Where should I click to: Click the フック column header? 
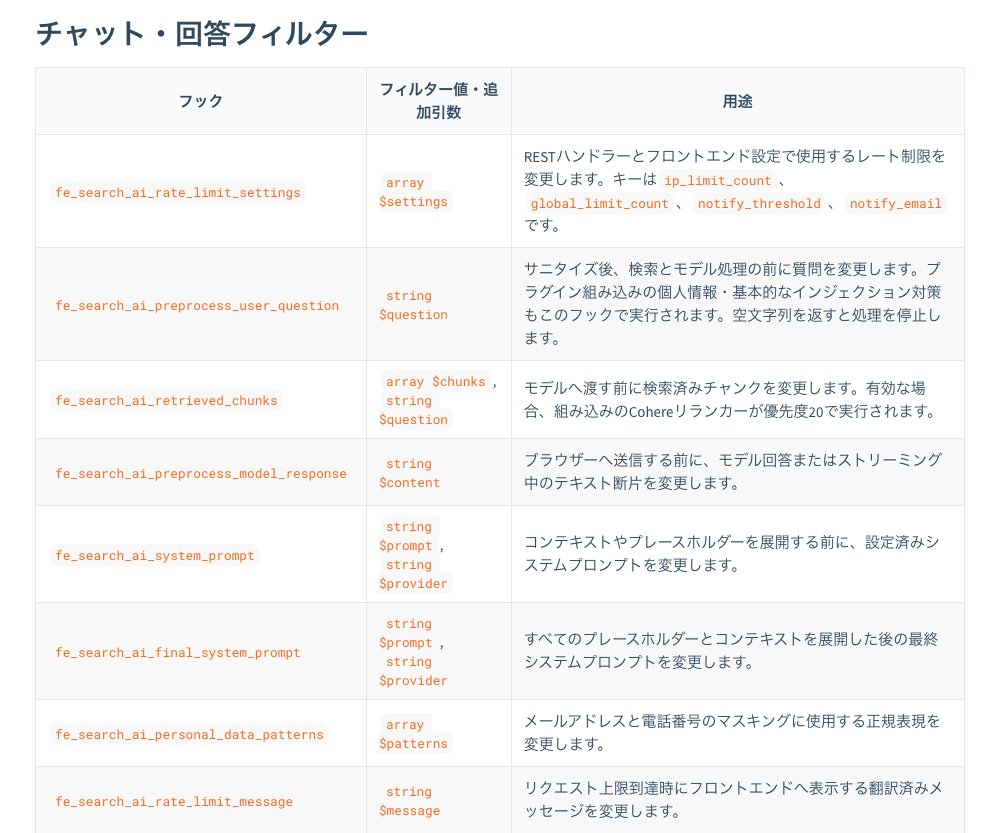(x=201, y=101)
